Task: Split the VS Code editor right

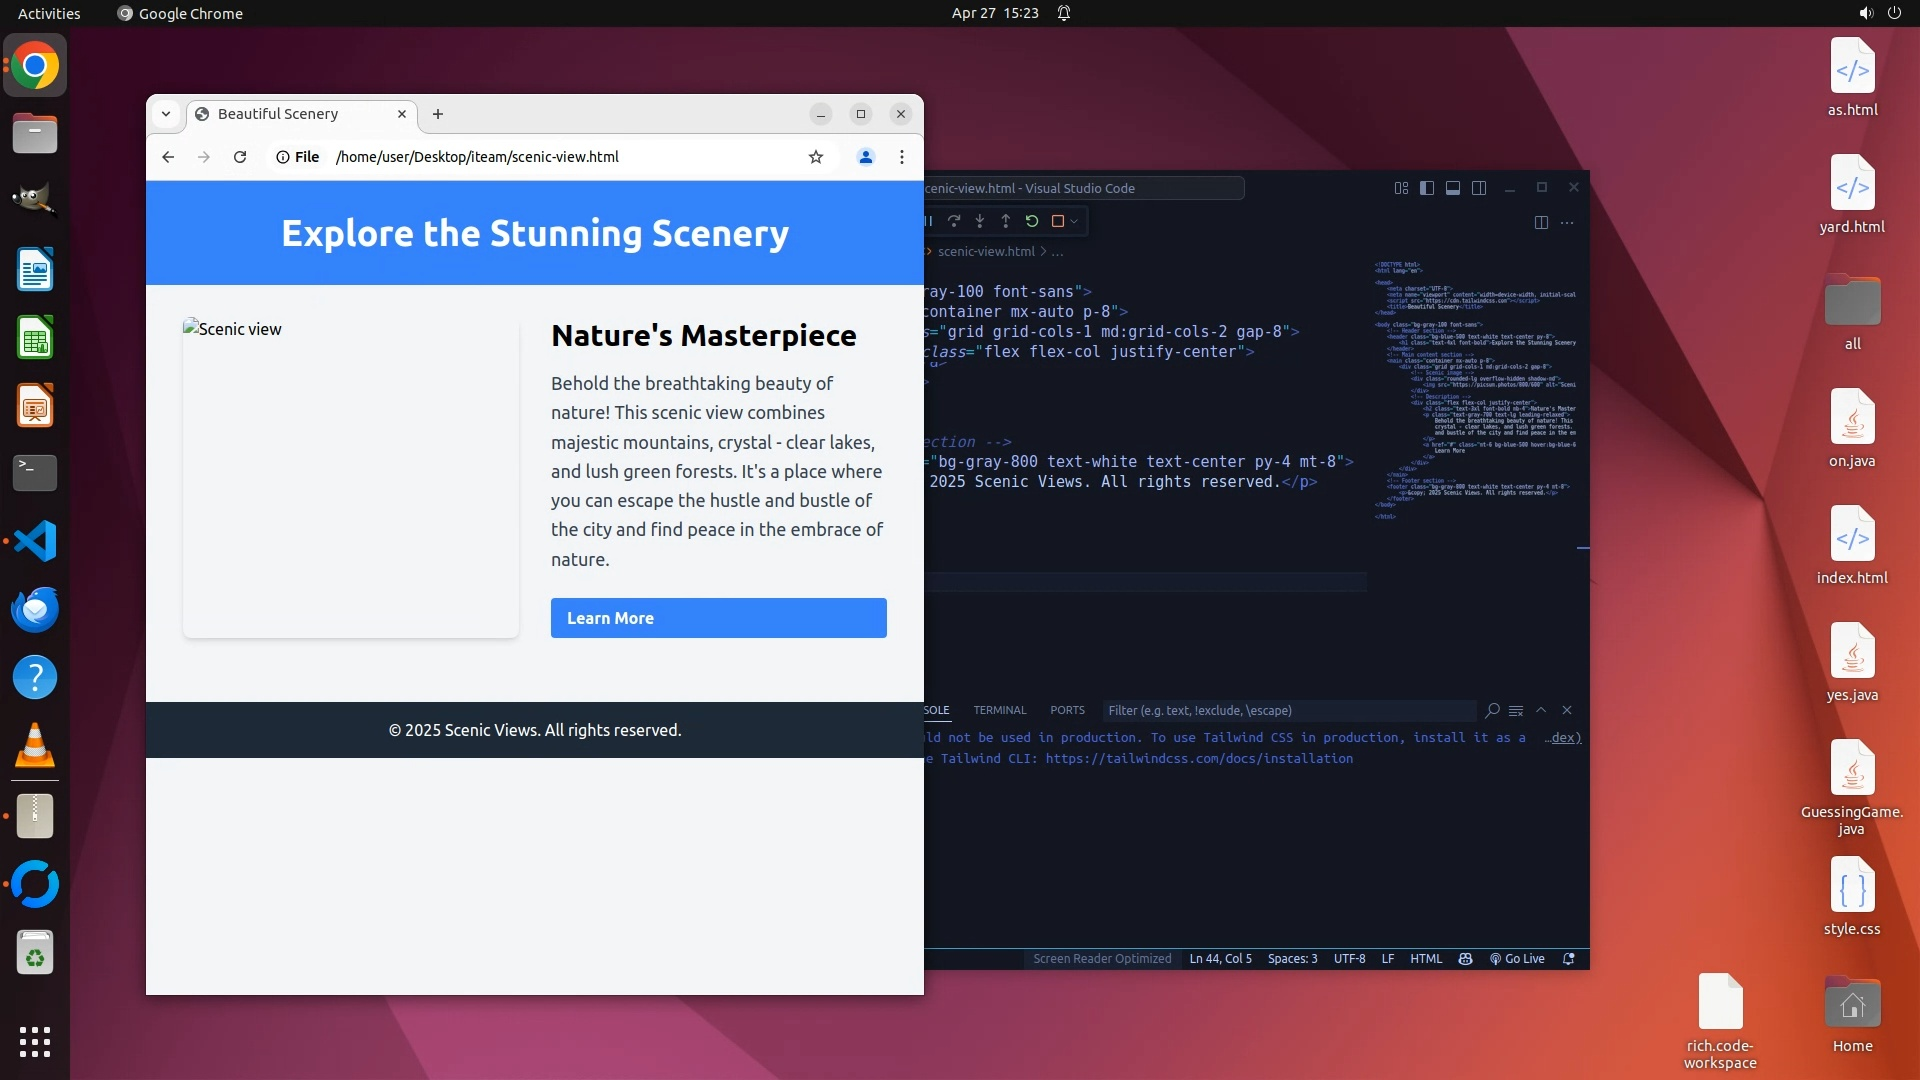Action: 1541,222
